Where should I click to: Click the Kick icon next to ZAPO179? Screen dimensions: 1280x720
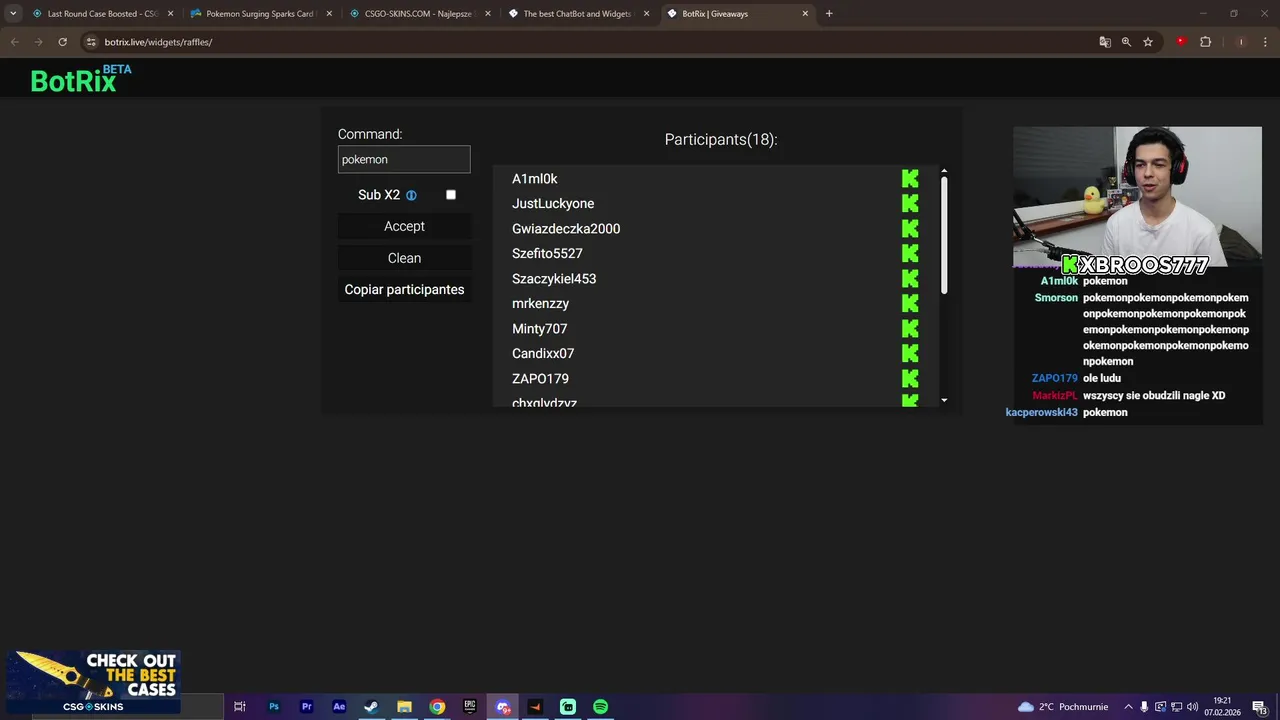pyautogui.click(x=910, y=379)
